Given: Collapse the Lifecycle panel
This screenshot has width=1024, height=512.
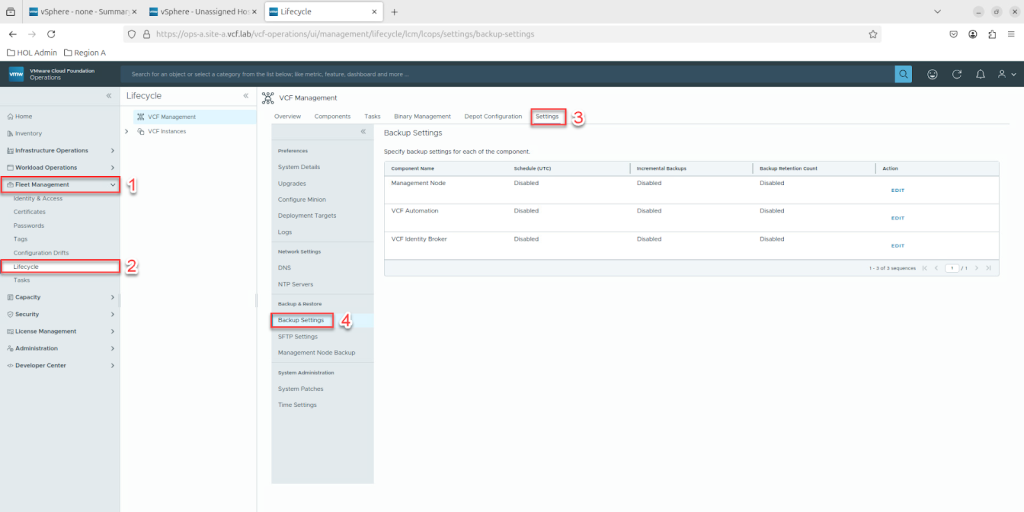Looking at the screenshot, I should pyautogui.click(x=246, y=96).
